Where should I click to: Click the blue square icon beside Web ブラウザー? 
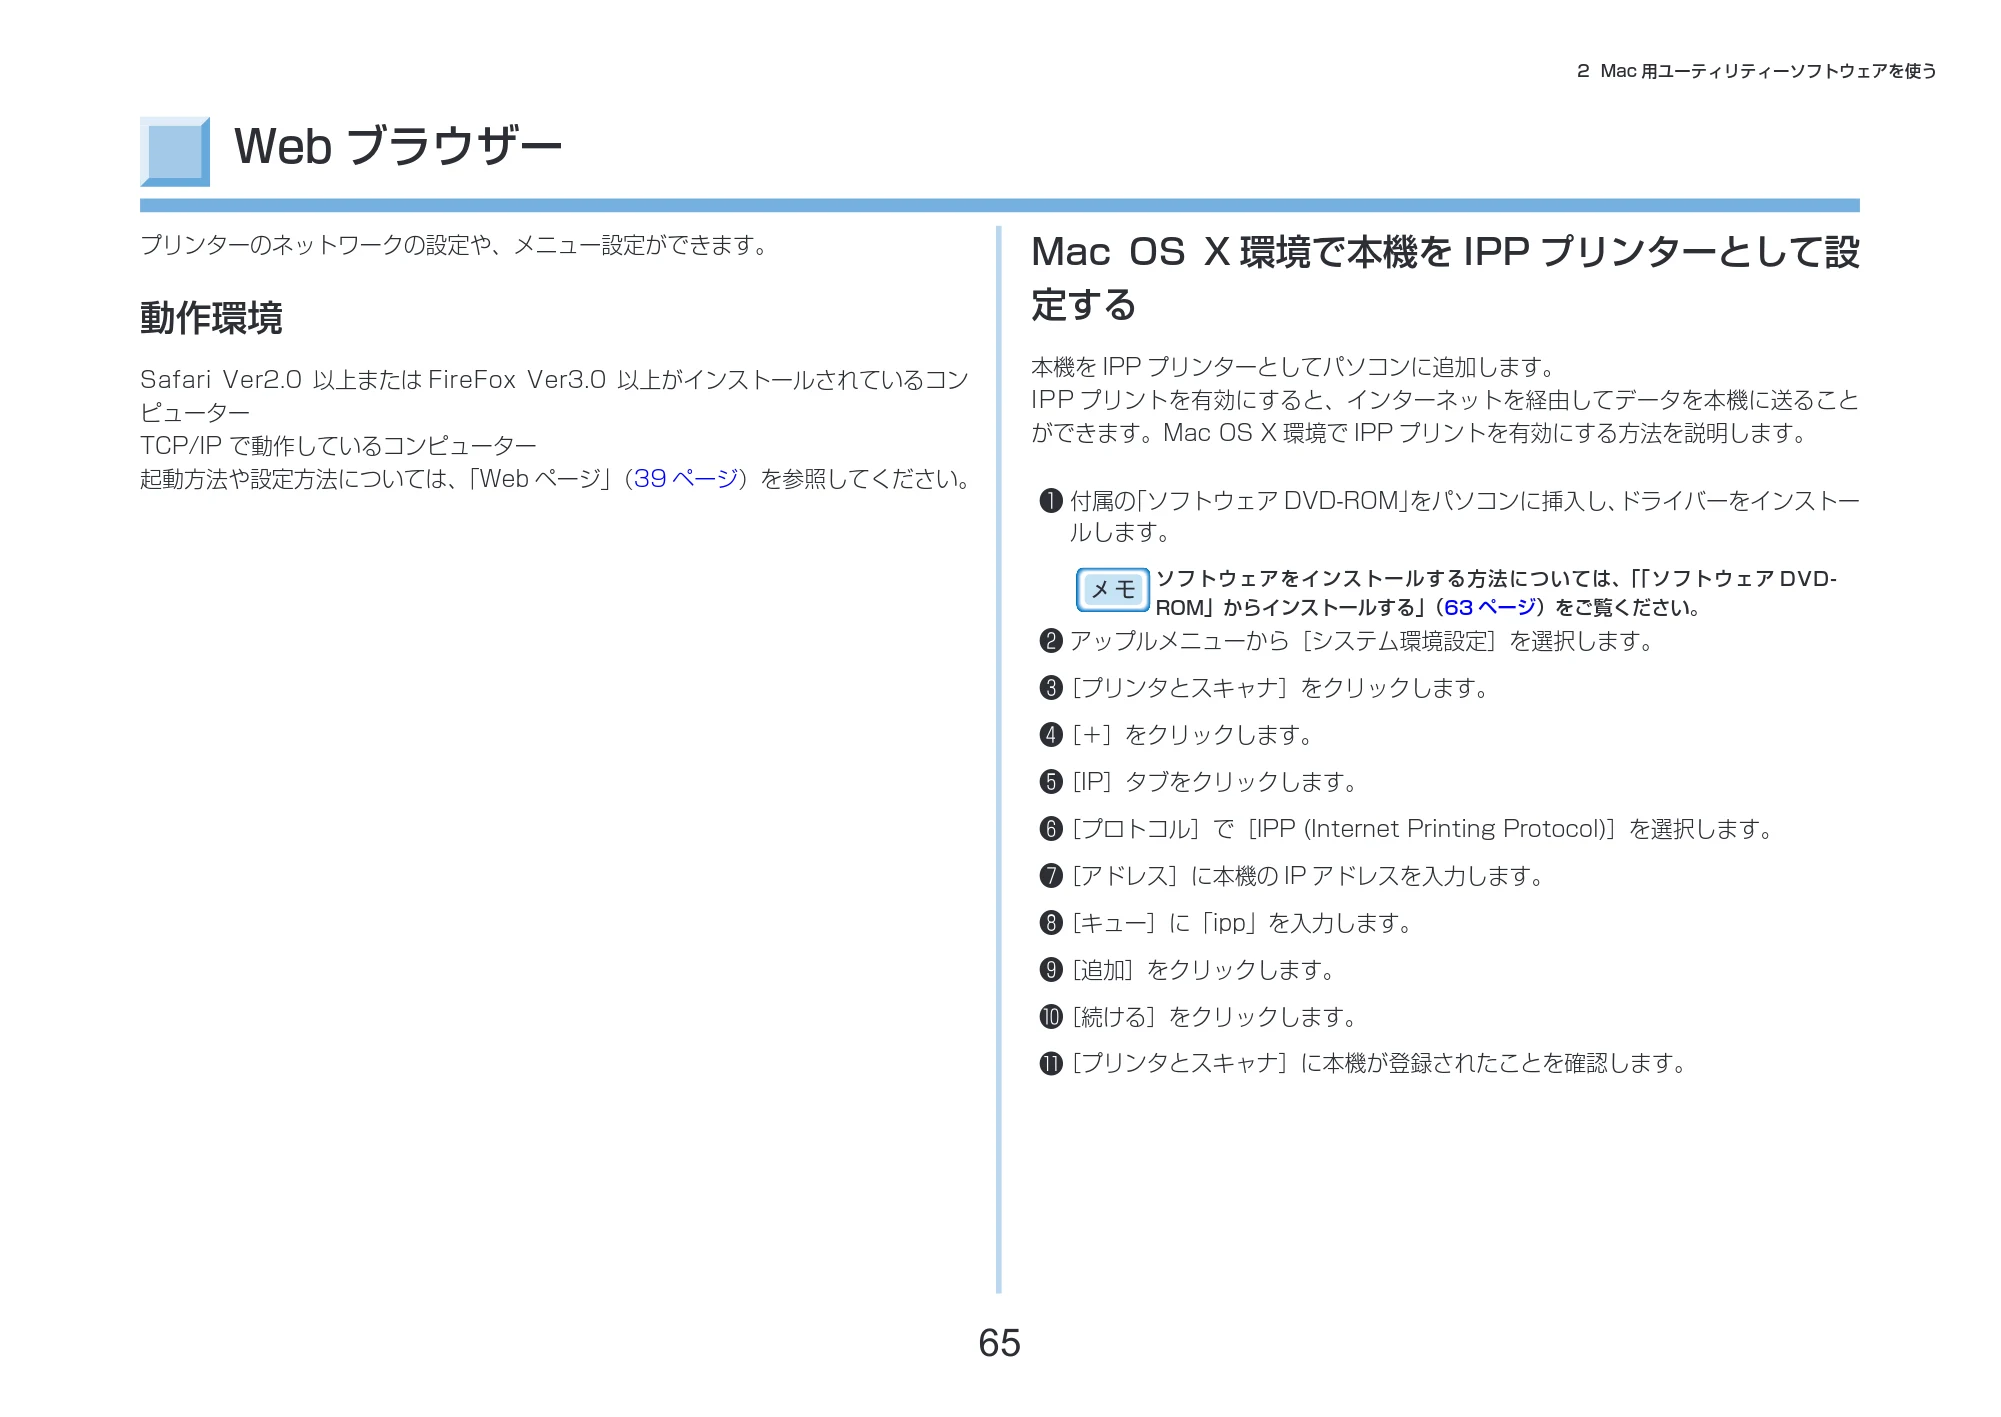point(175,152)
